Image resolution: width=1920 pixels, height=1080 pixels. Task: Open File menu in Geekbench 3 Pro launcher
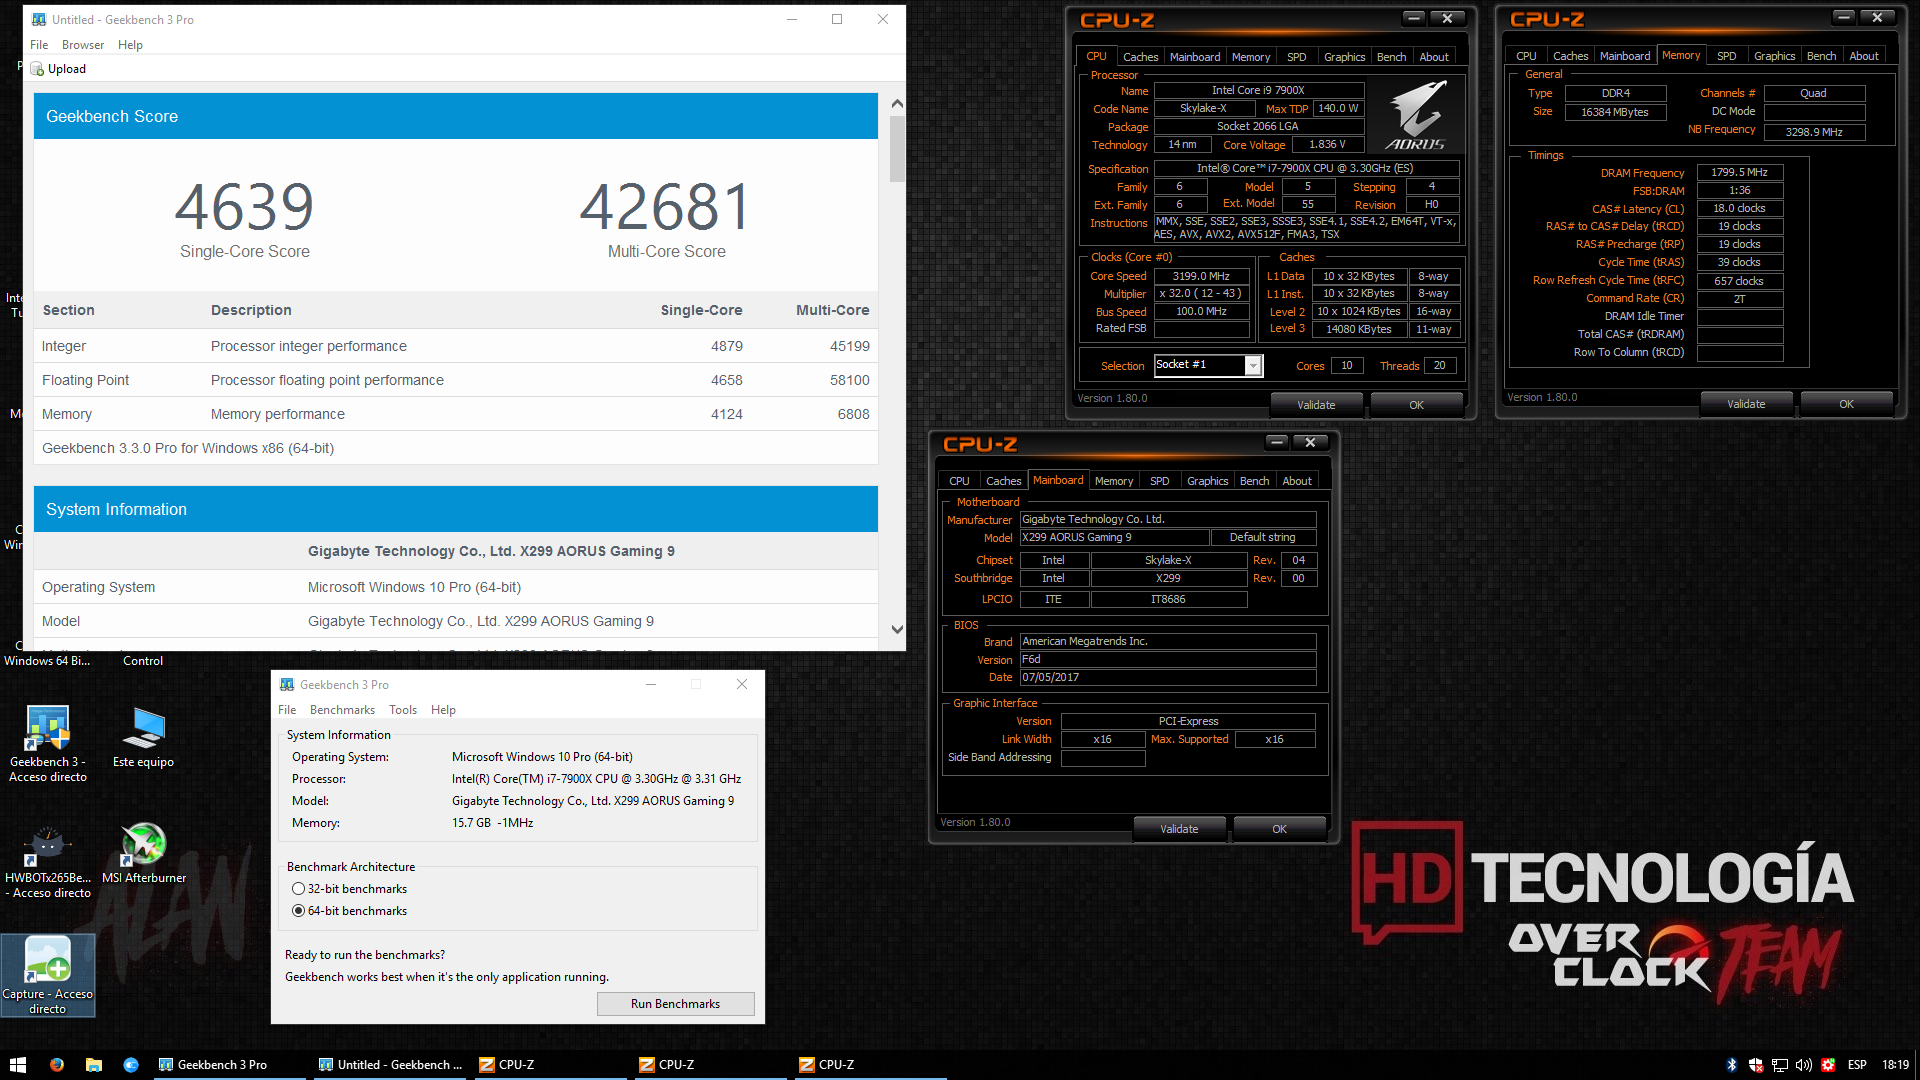click(x=287, y=710)
